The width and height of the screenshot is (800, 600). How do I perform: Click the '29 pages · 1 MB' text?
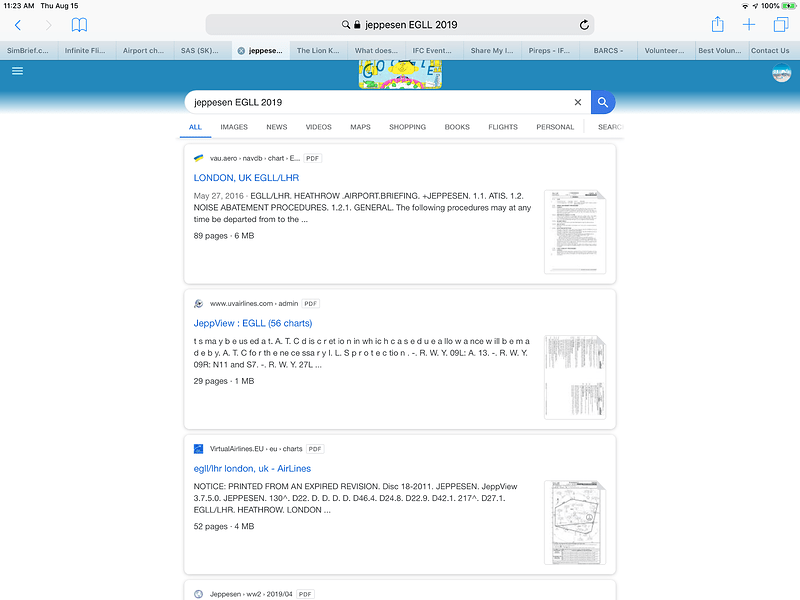pos(224,381)
